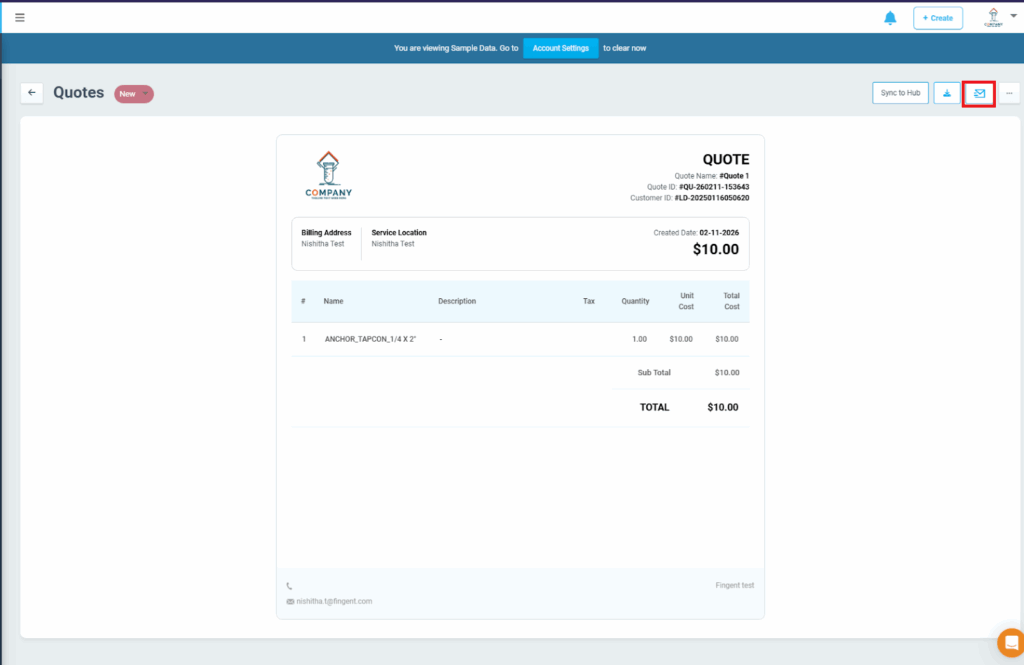Click the nishitha.t@fingent.com email address
This screenshot has width=1024, height=665.
[334, 602]
